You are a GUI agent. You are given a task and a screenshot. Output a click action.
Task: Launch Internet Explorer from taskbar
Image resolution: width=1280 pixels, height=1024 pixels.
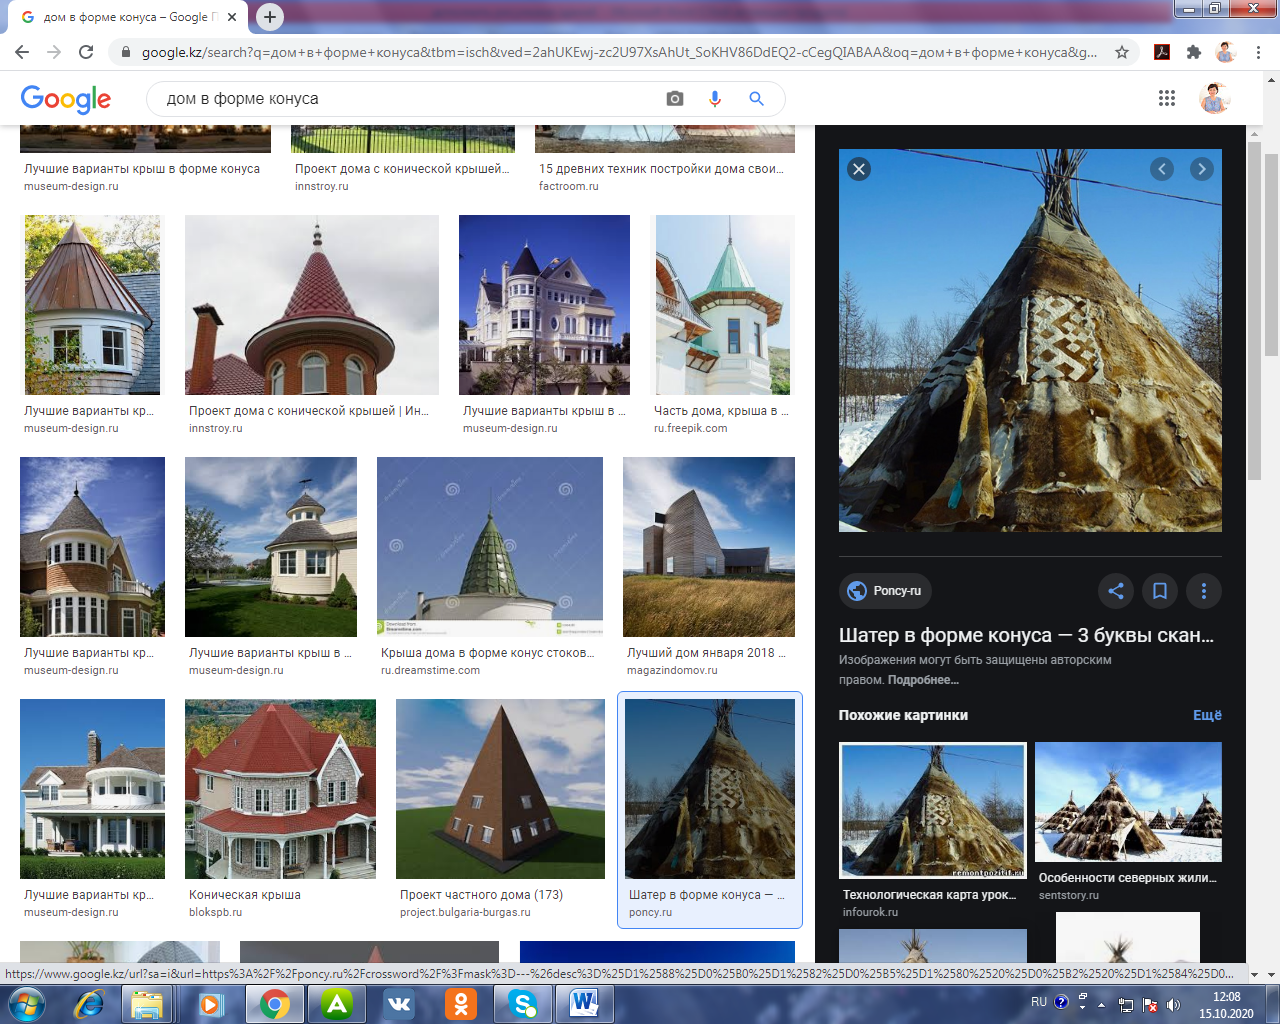[89, 1004]
